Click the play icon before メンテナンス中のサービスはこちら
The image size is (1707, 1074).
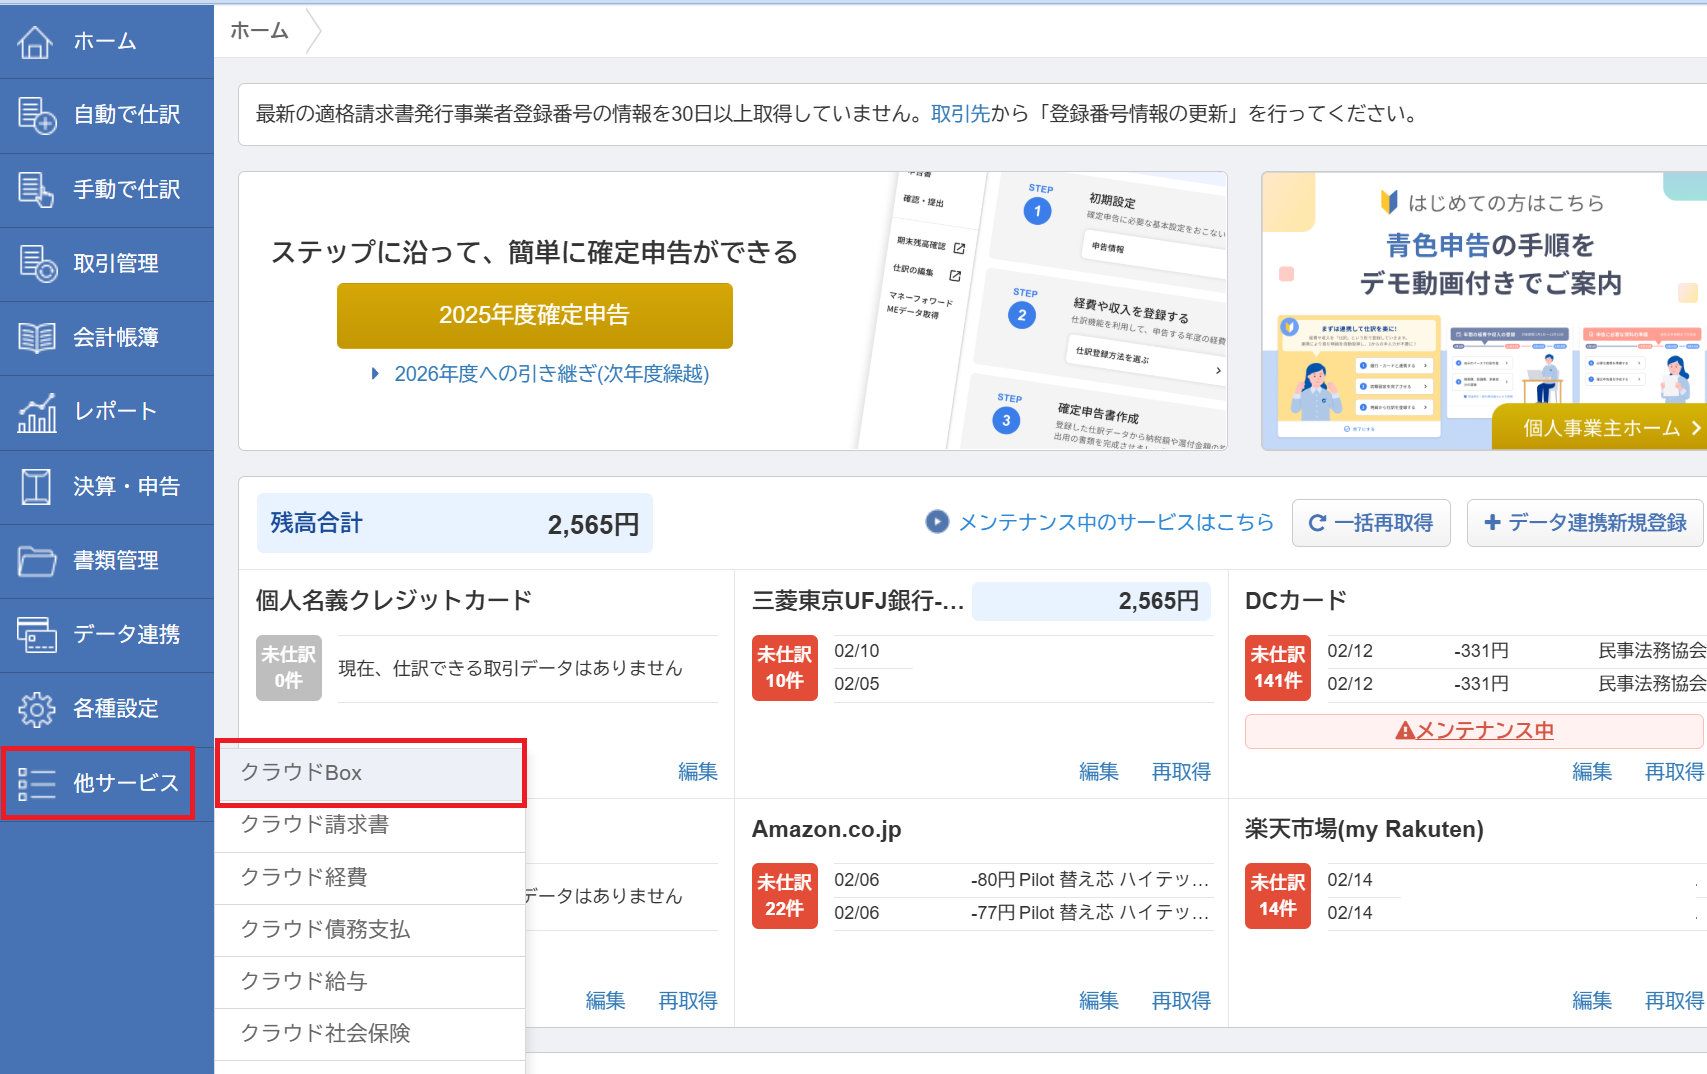pyautogui.click(x=936, y=522)
